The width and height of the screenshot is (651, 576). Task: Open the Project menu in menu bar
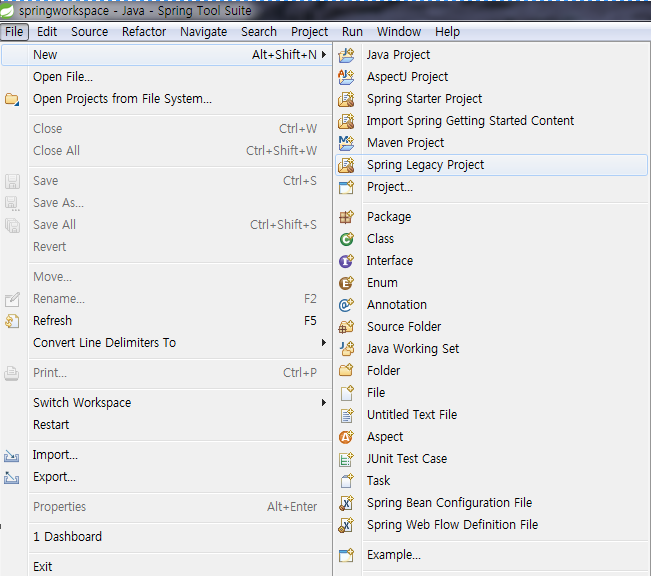[309, 32]
